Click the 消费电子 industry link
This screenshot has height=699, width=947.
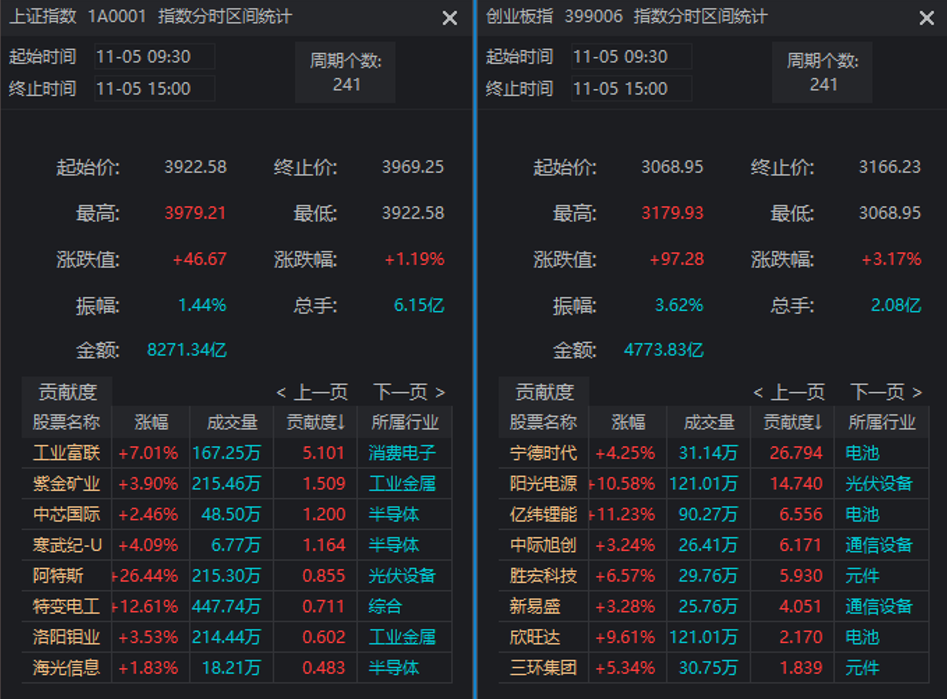[x=399, y=452]
